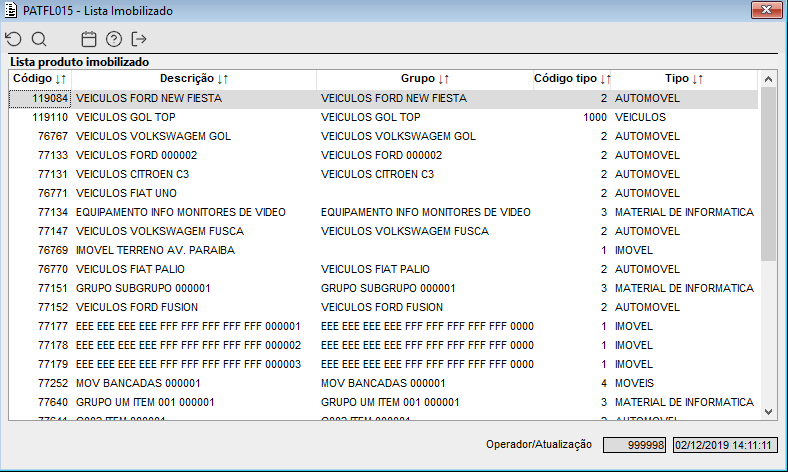Select description VEICULOS FORD FUSION
The image size is (788, 472).
click(x=137, y=308)
